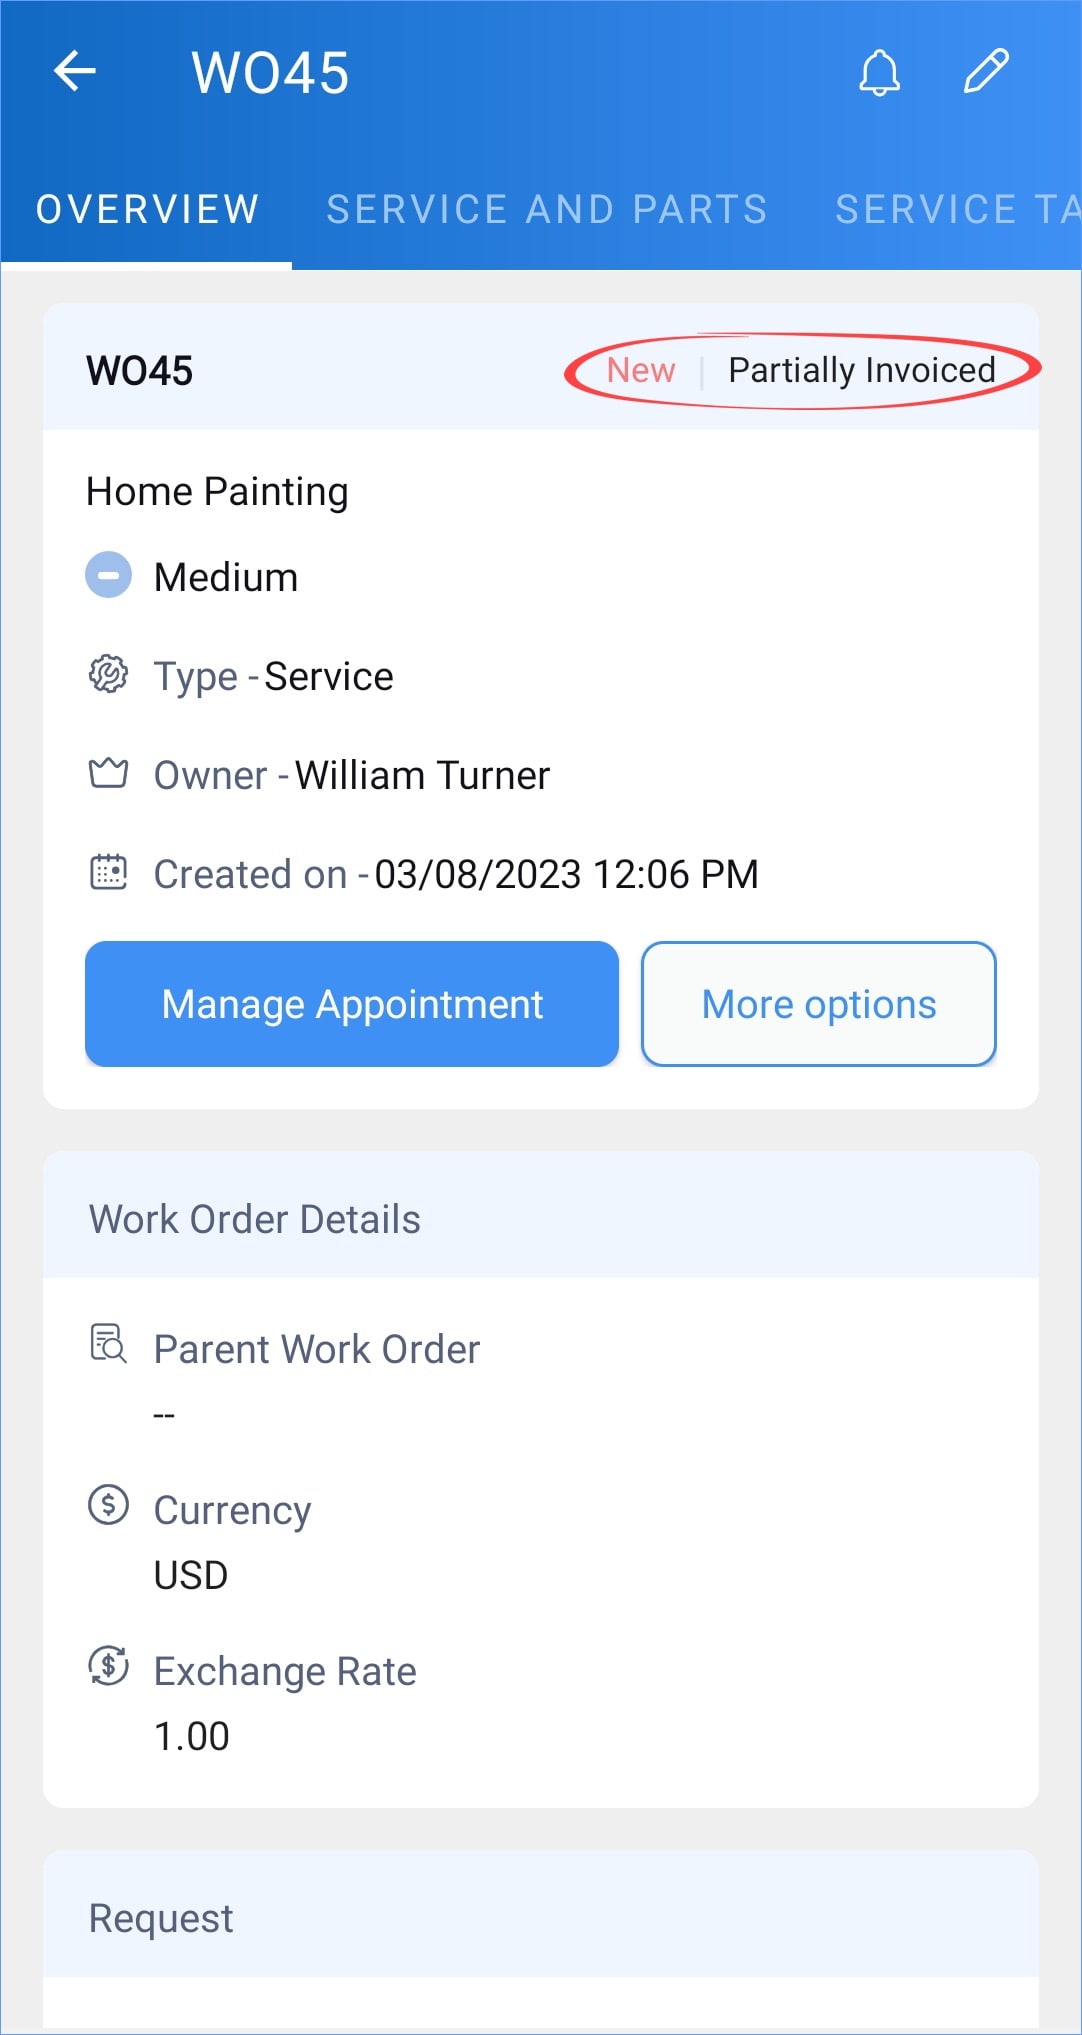Tap the back arrow icon

75,72
